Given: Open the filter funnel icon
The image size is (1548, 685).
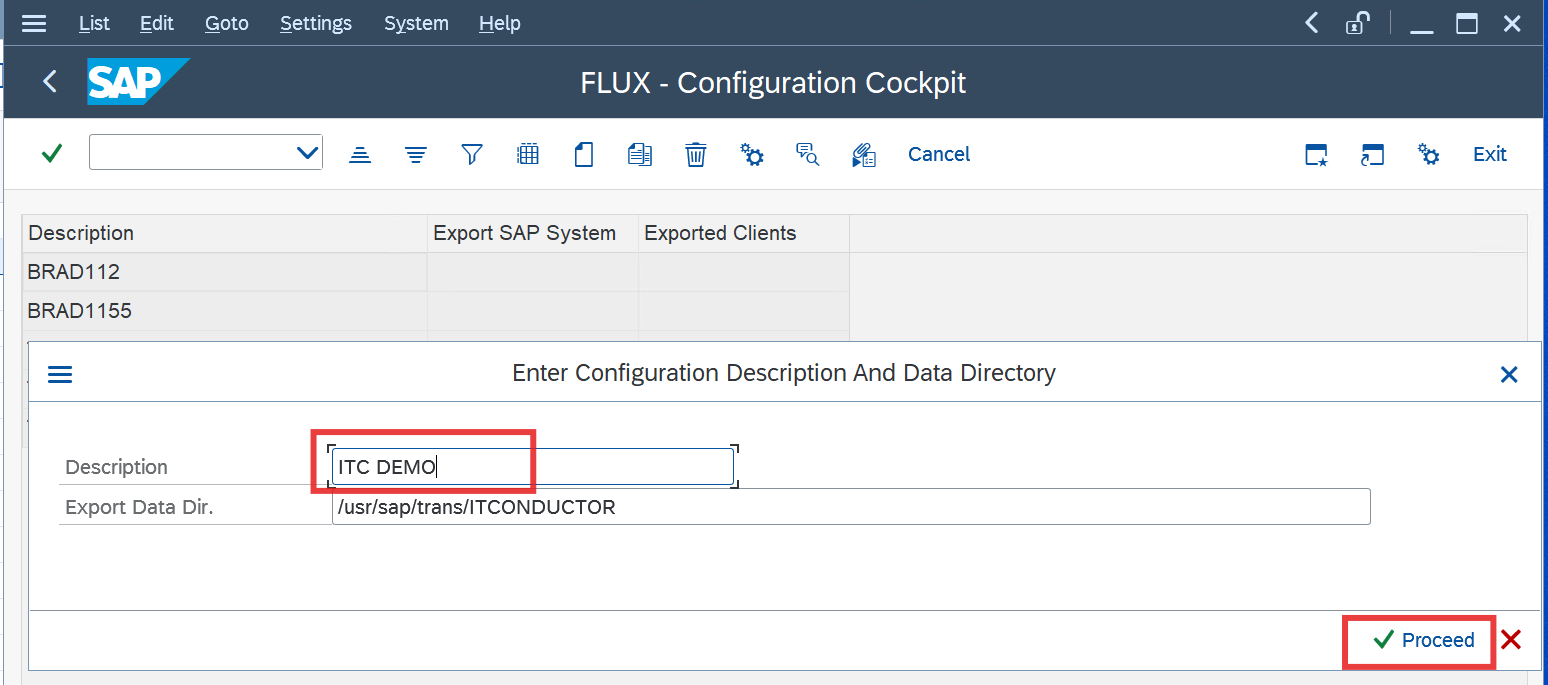Looking at the screenshot, I should point(472,154).
